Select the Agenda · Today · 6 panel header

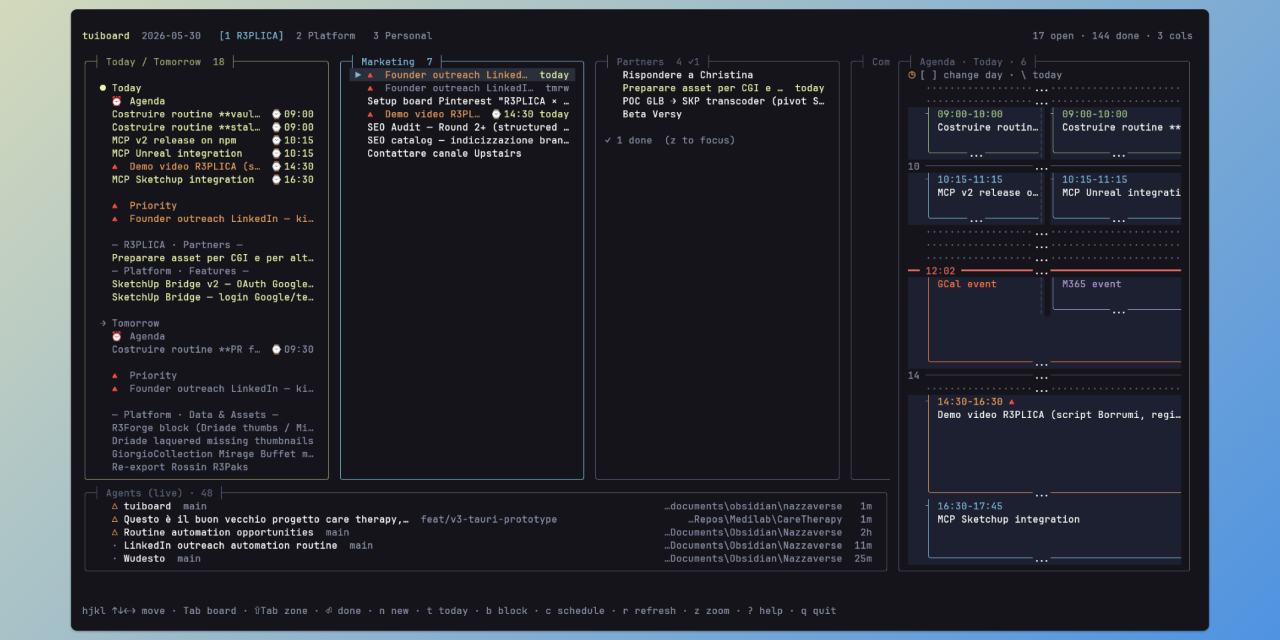(x=973, y=62)
